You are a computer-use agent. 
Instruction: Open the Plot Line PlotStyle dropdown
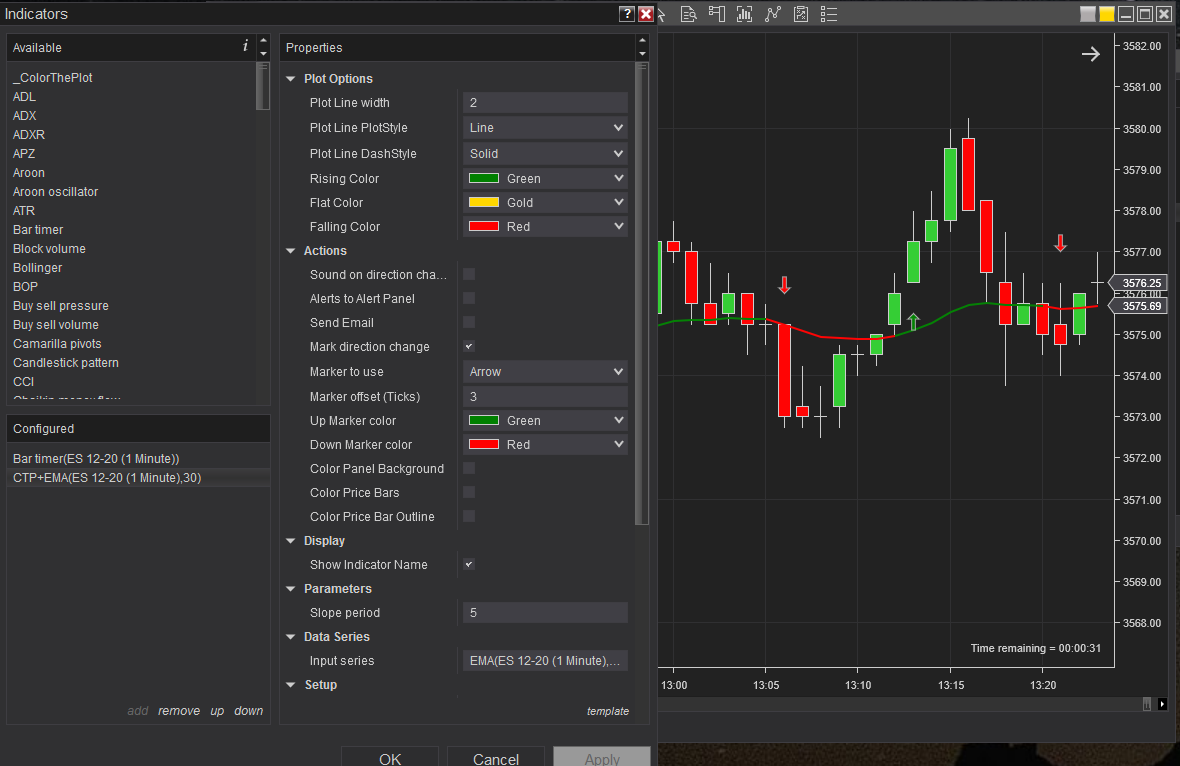[x=545, y=128]
